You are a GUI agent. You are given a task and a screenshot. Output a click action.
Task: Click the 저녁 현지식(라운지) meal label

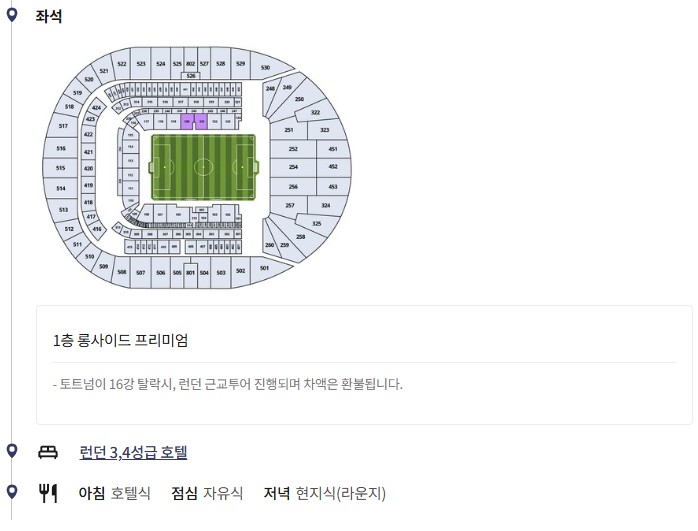pos(325,493)
